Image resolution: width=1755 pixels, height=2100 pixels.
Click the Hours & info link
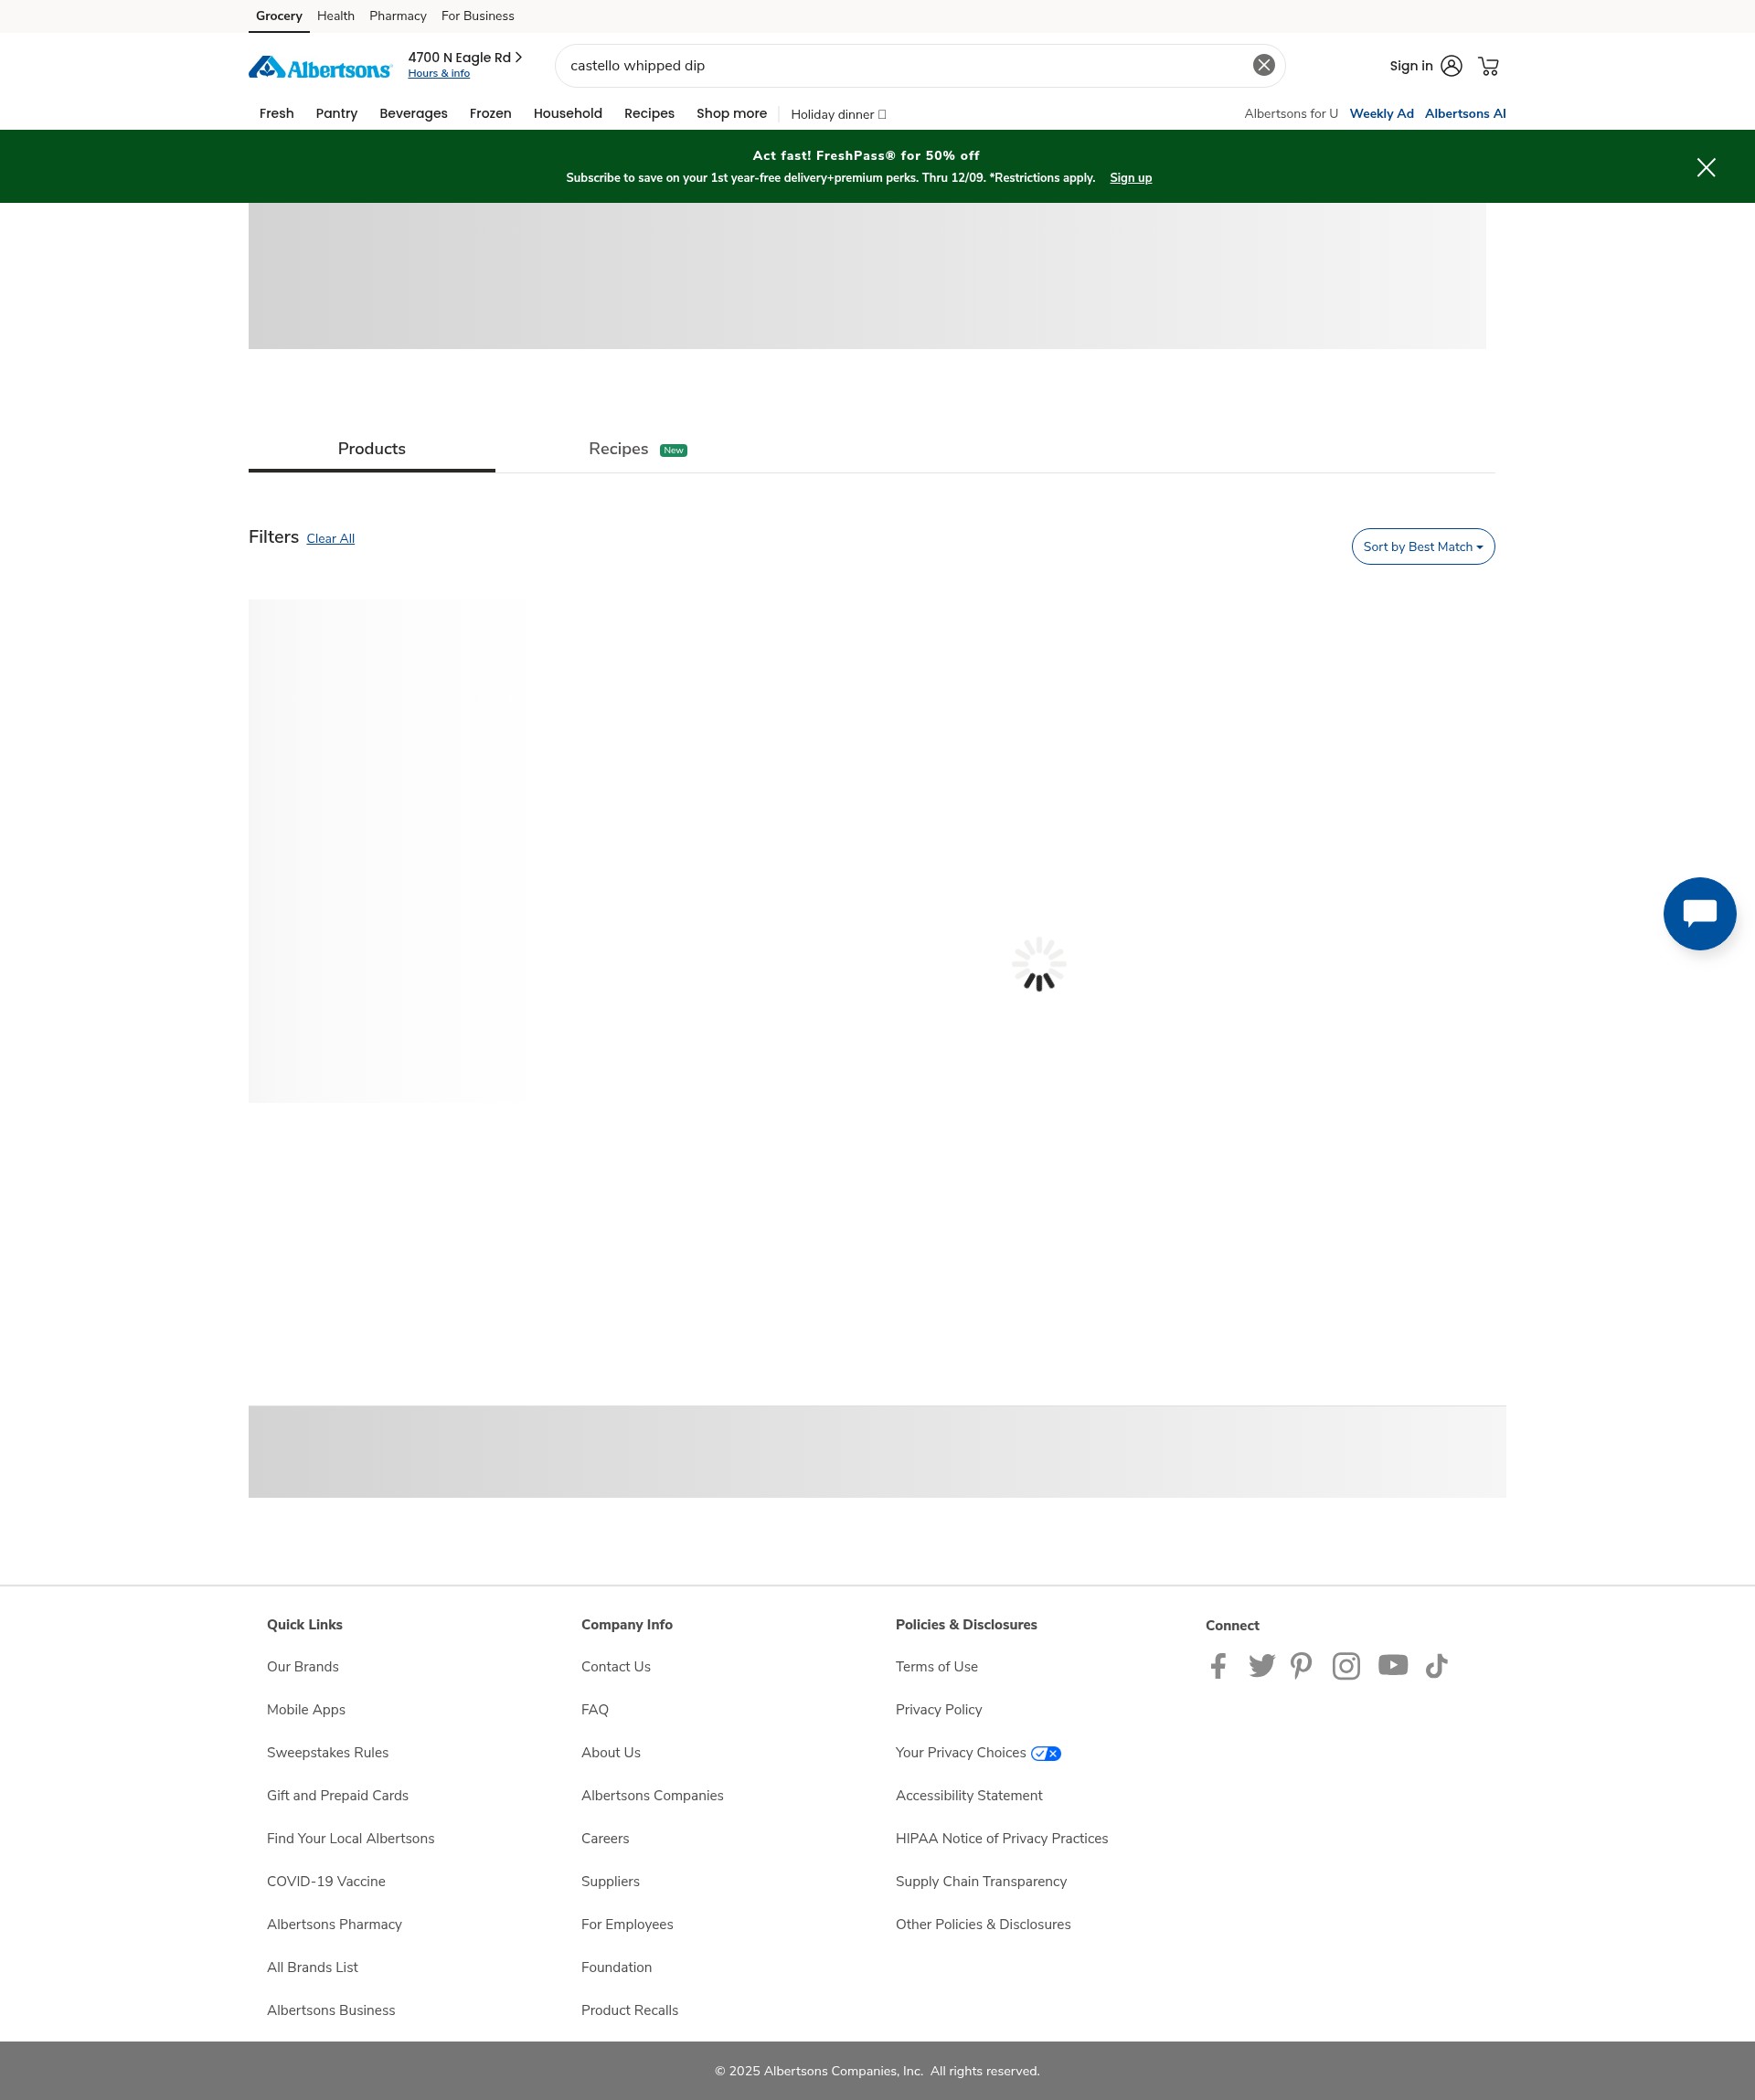click(x=438, y=73)
